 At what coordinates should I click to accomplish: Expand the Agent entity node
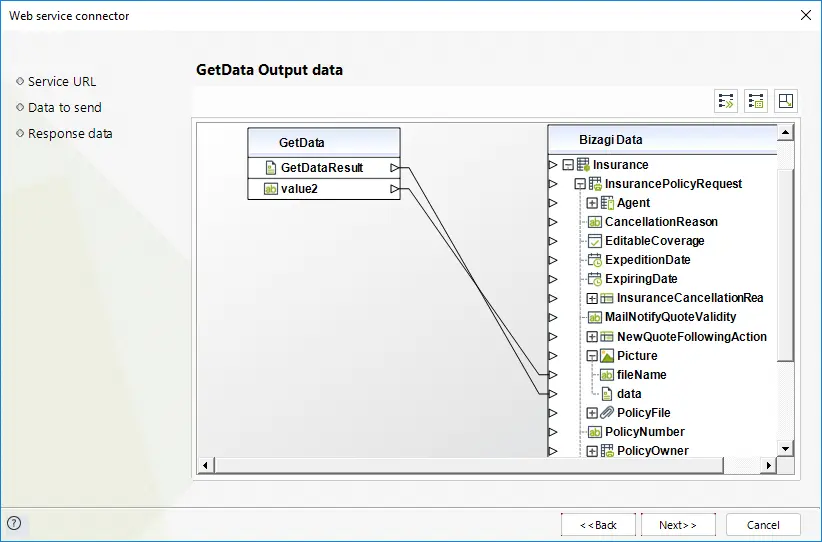pos(592,203)
